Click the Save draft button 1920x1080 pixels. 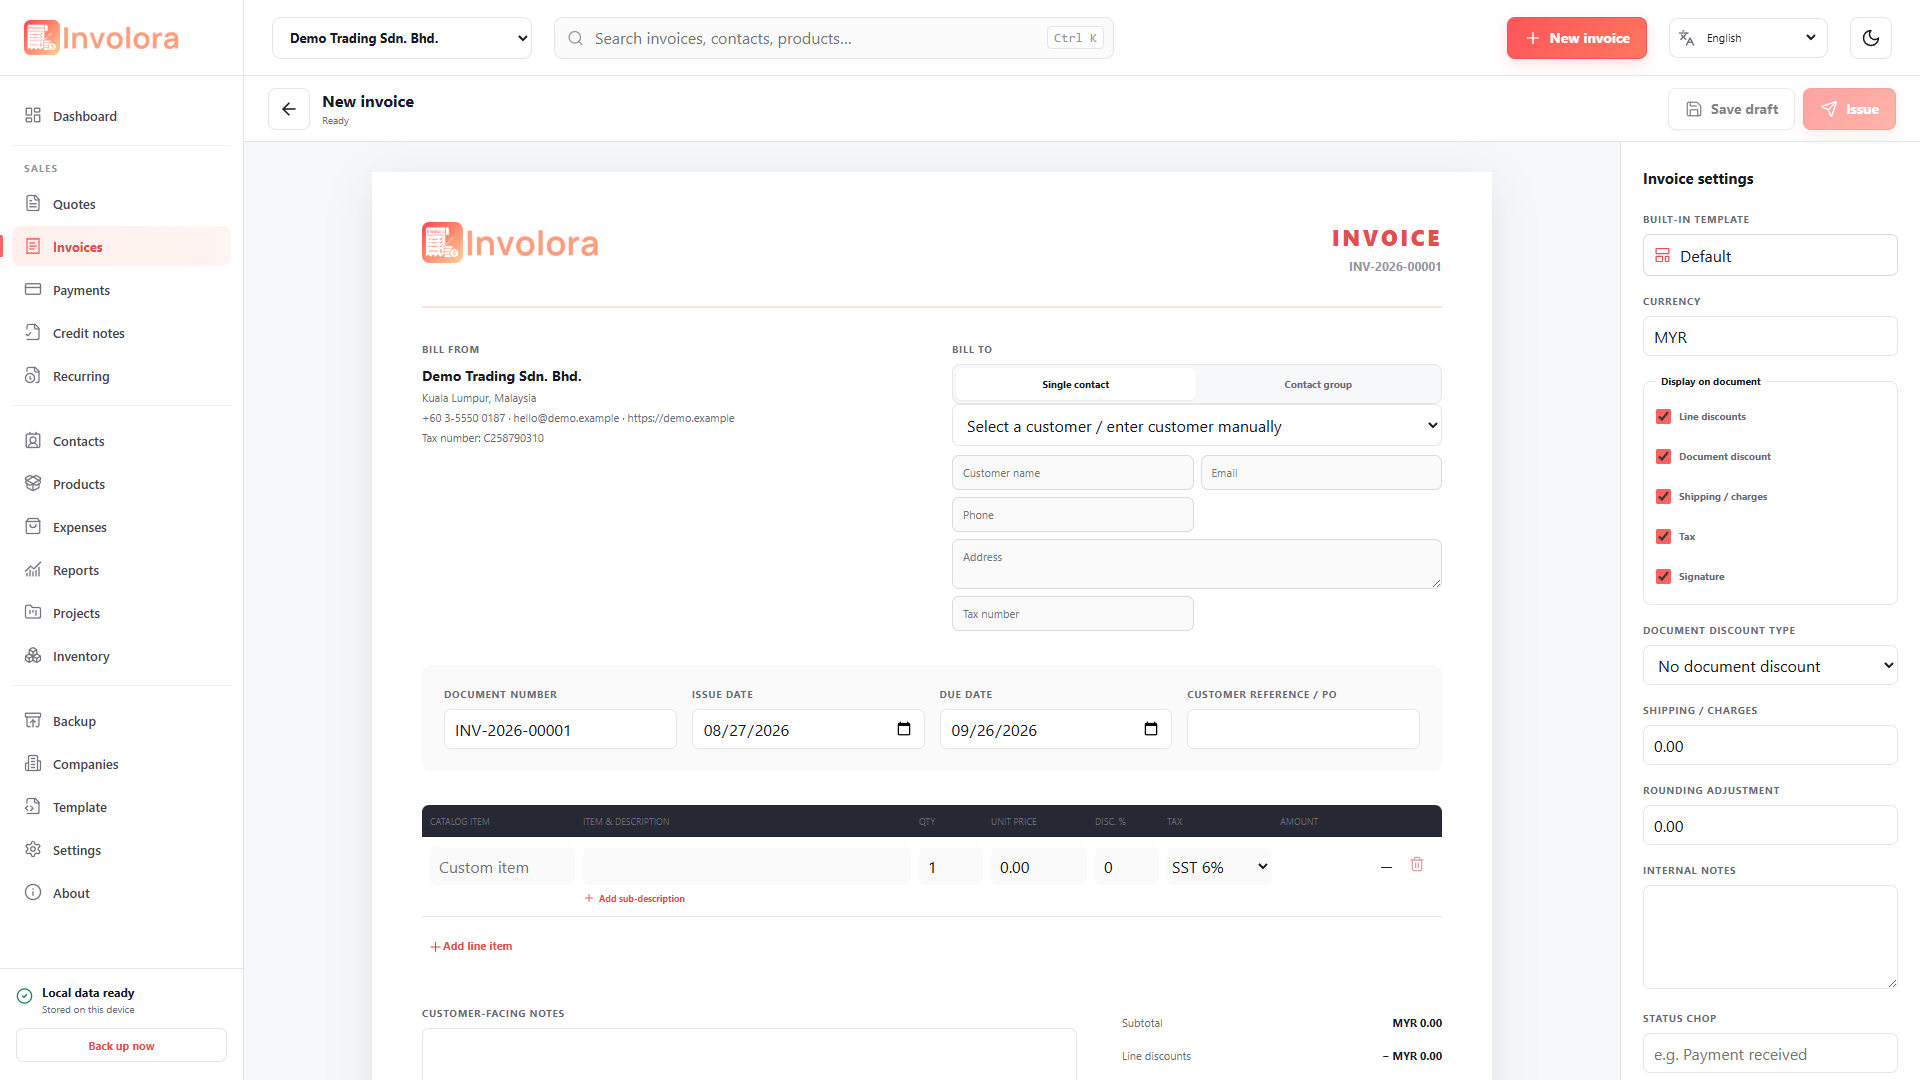click(x=1731, y=109)
